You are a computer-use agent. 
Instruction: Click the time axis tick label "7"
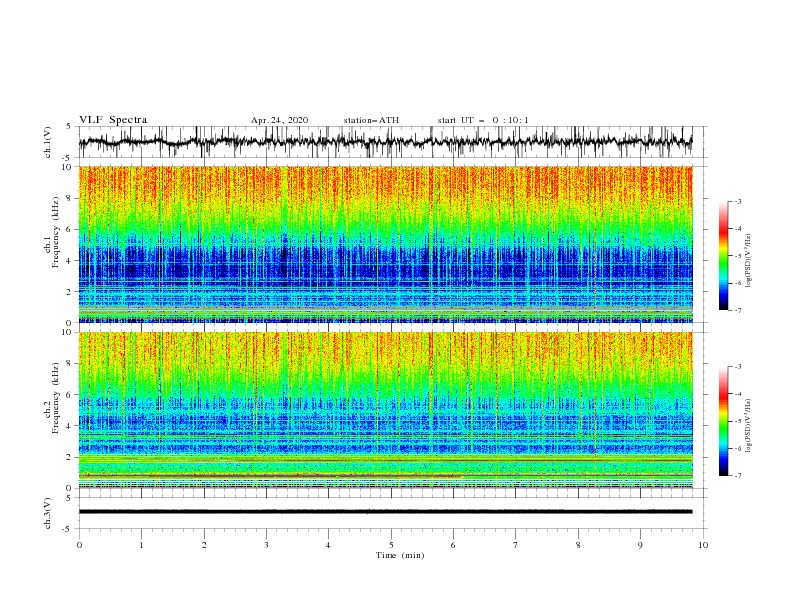point(516,545)
